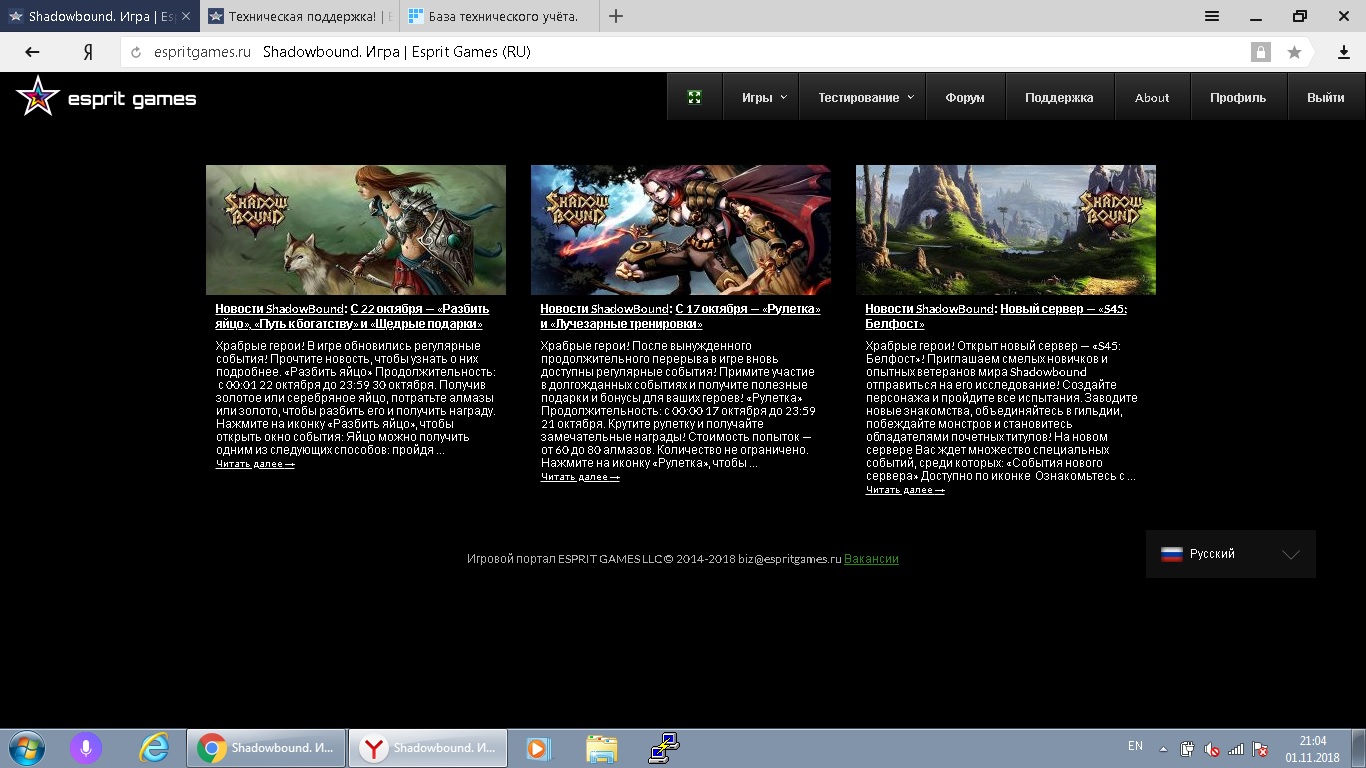Check the network signal tray icon

point(1236,748)
